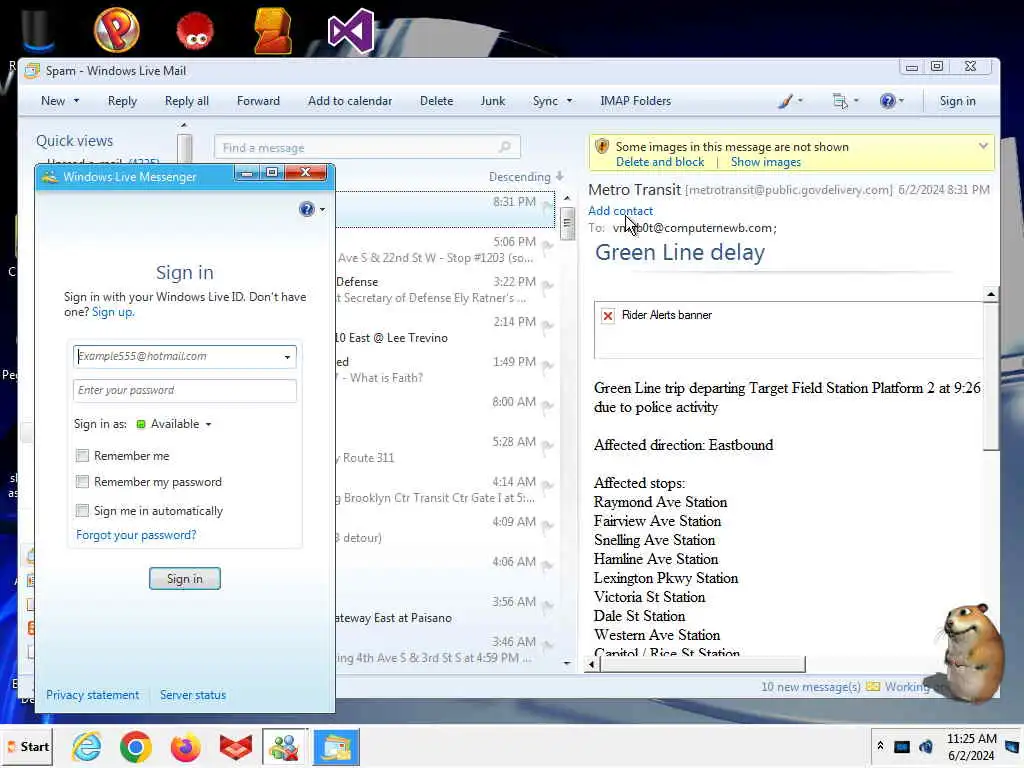Select the Quick views folder header

click(74, 140)
